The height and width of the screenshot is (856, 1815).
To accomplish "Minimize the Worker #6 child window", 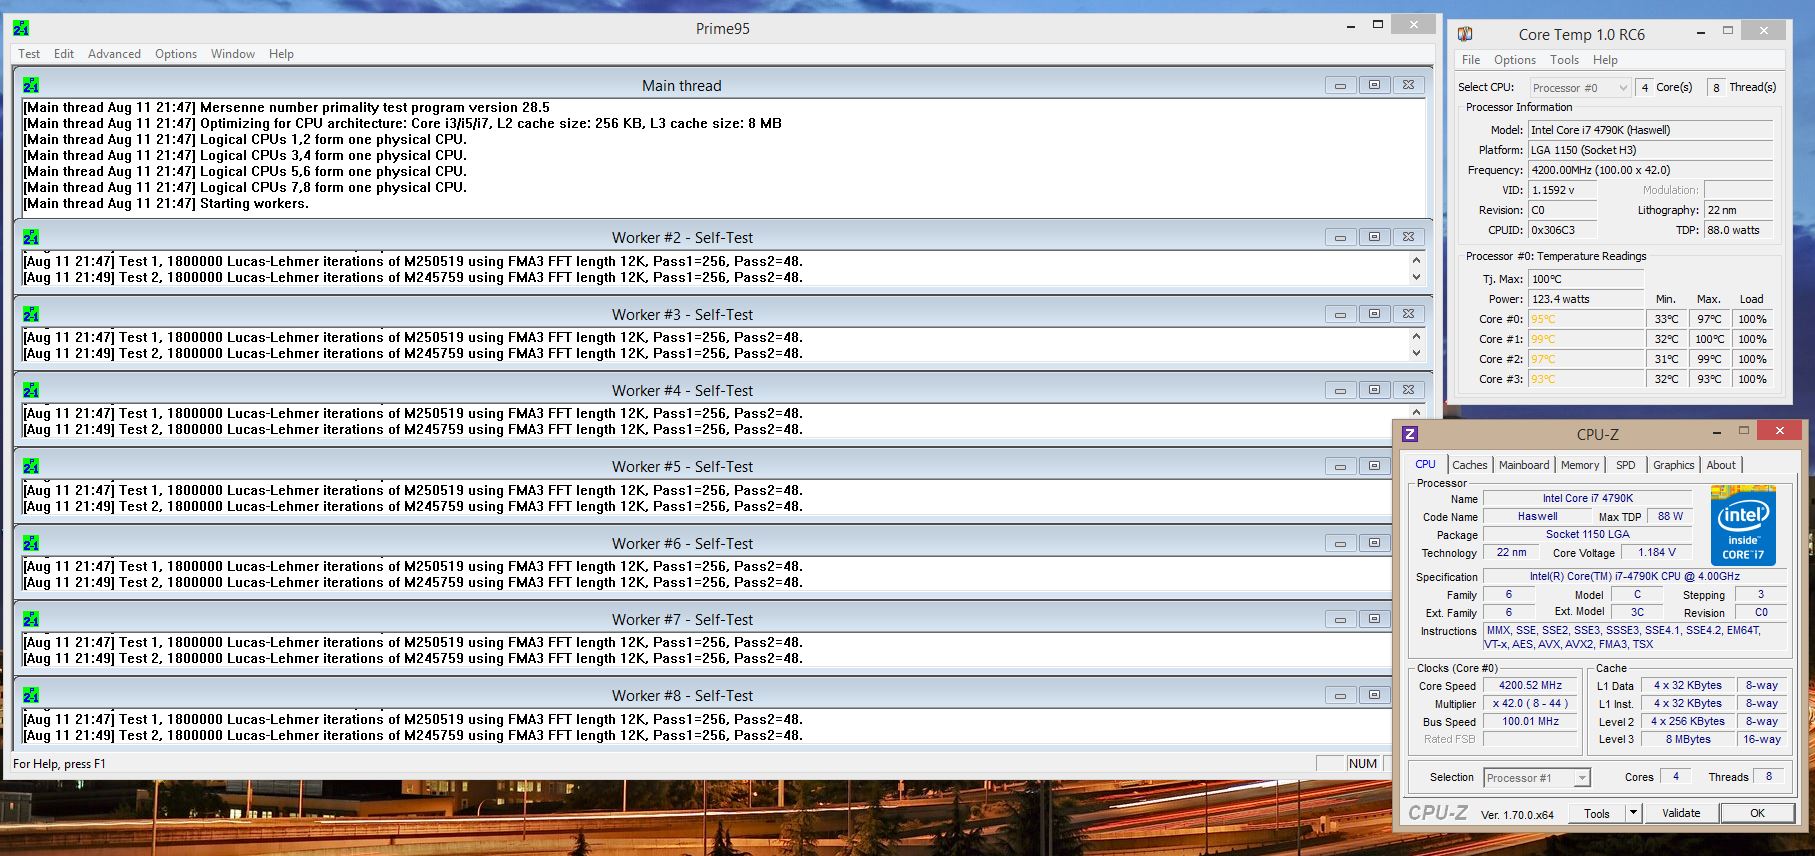I will point(1340,543).
